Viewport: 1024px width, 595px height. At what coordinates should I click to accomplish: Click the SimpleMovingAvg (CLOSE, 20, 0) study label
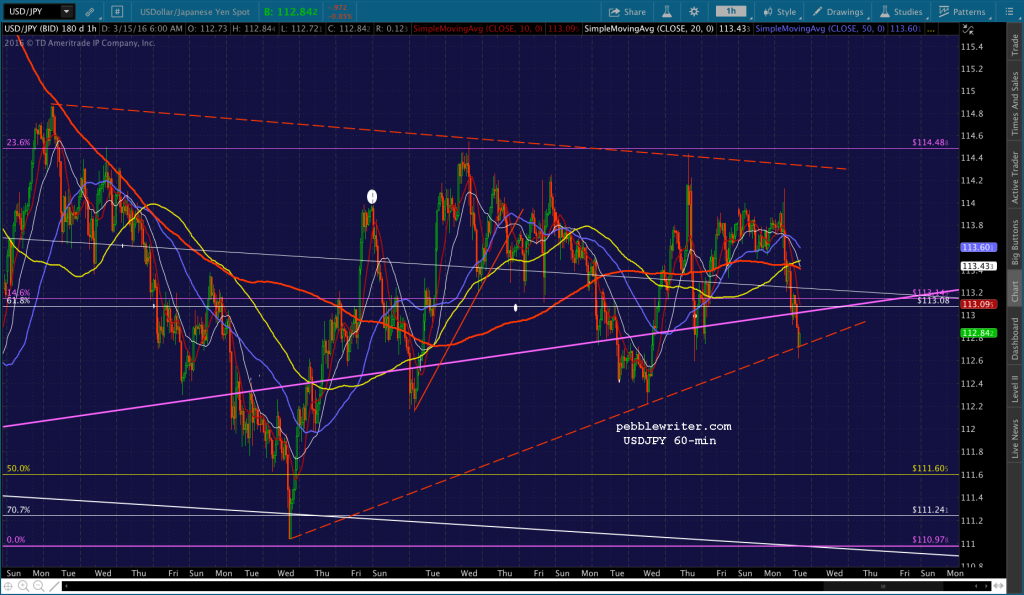(x=649, y=29)
